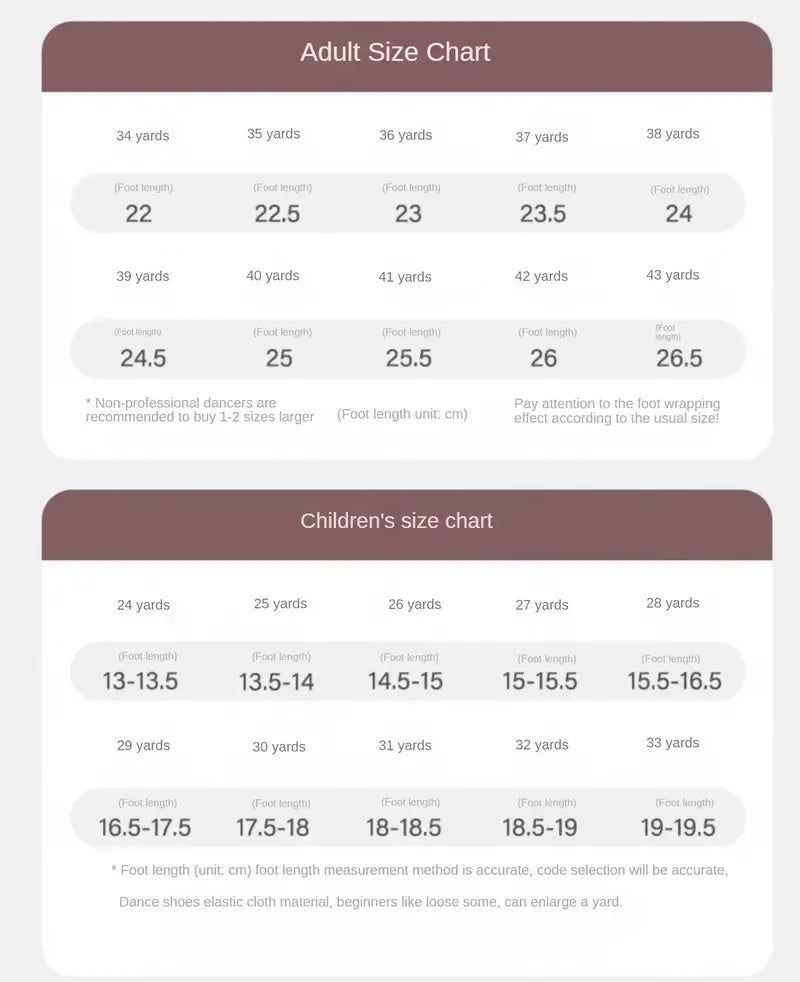Click the 19-19.5 foot length range
The width and height of the screenshot is (800, 982).
pos(678,828)
